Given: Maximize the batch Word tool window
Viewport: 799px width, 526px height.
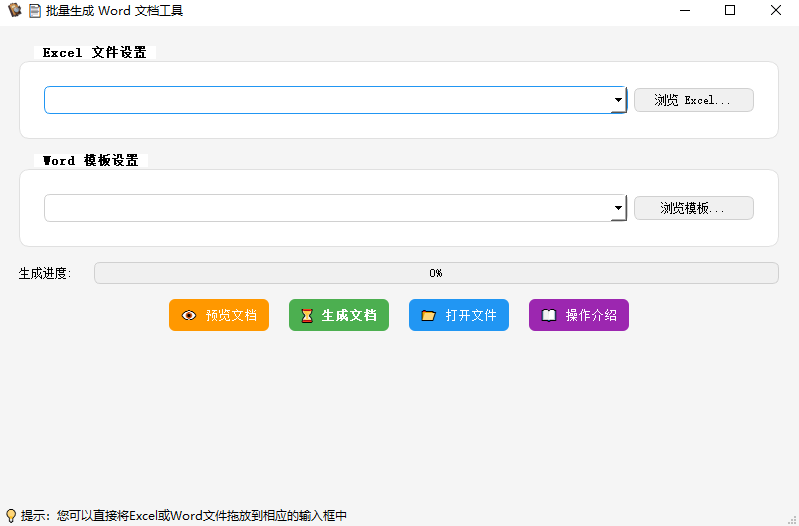Looking at the screenshot, I should [730, 10].
